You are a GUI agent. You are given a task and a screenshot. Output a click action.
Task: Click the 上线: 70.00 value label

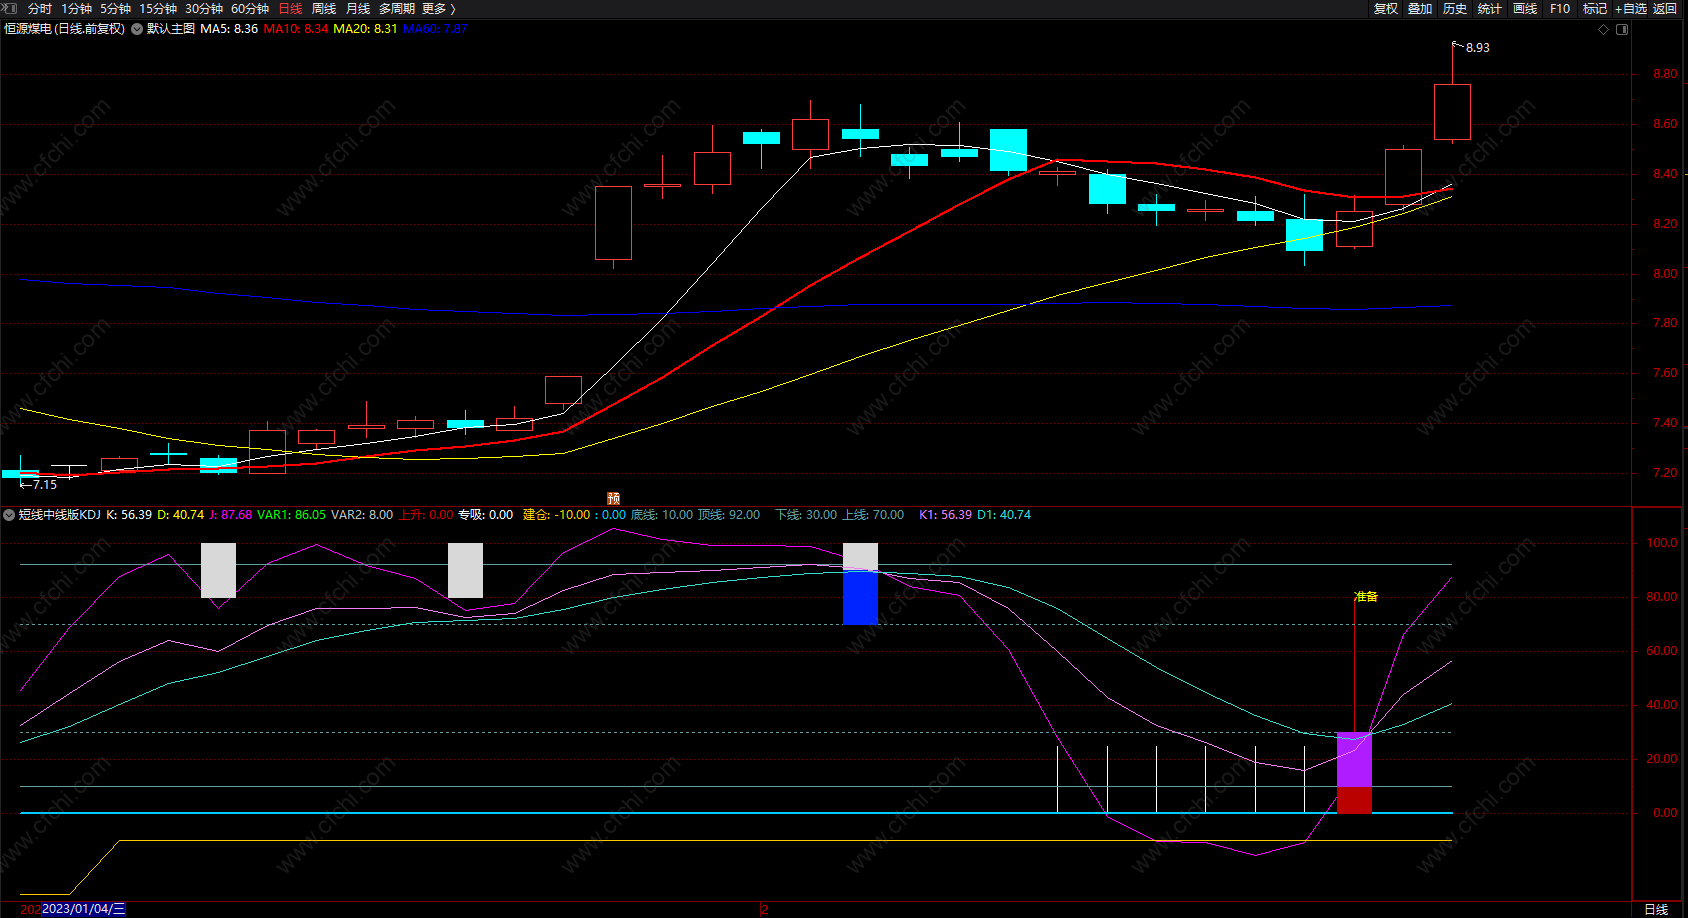[x=873, y=515]
